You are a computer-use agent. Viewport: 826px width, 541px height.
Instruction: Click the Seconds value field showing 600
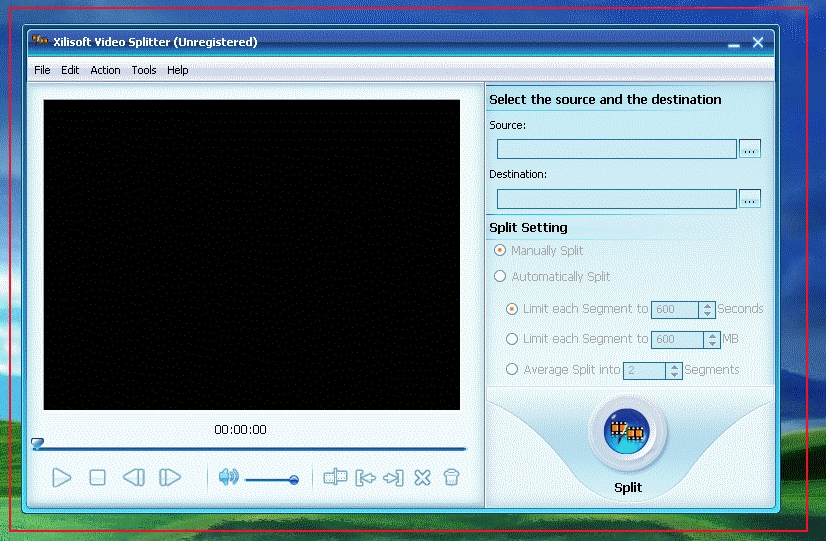tap(675, 310)
